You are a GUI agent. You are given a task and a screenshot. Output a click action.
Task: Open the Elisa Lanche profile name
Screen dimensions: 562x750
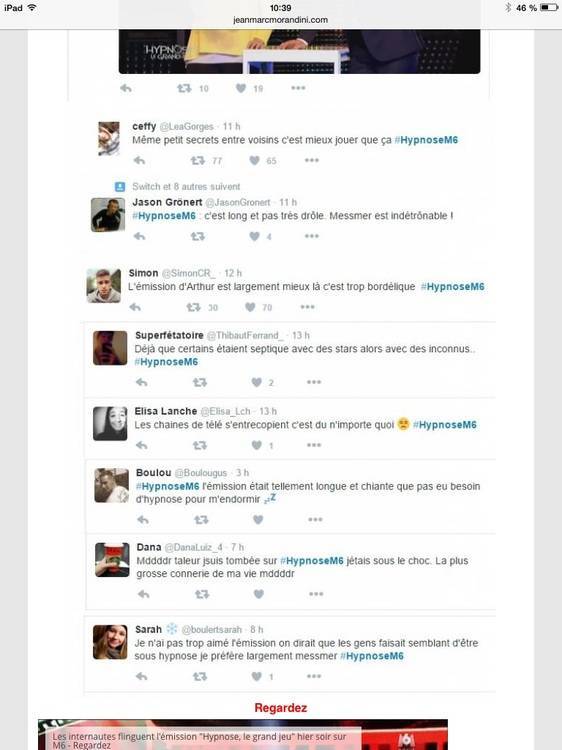[165, 411]
